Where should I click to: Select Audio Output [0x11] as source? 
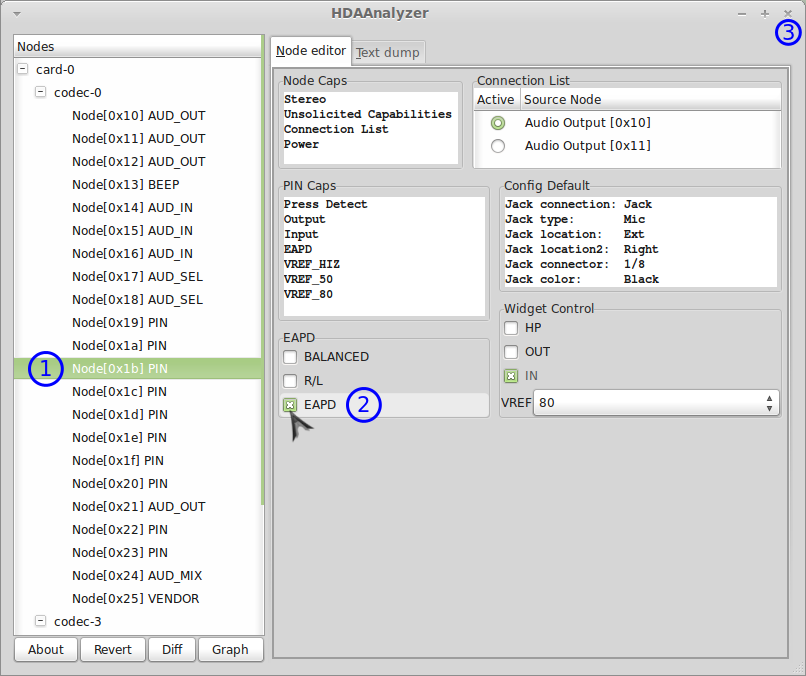click(497, 146)
